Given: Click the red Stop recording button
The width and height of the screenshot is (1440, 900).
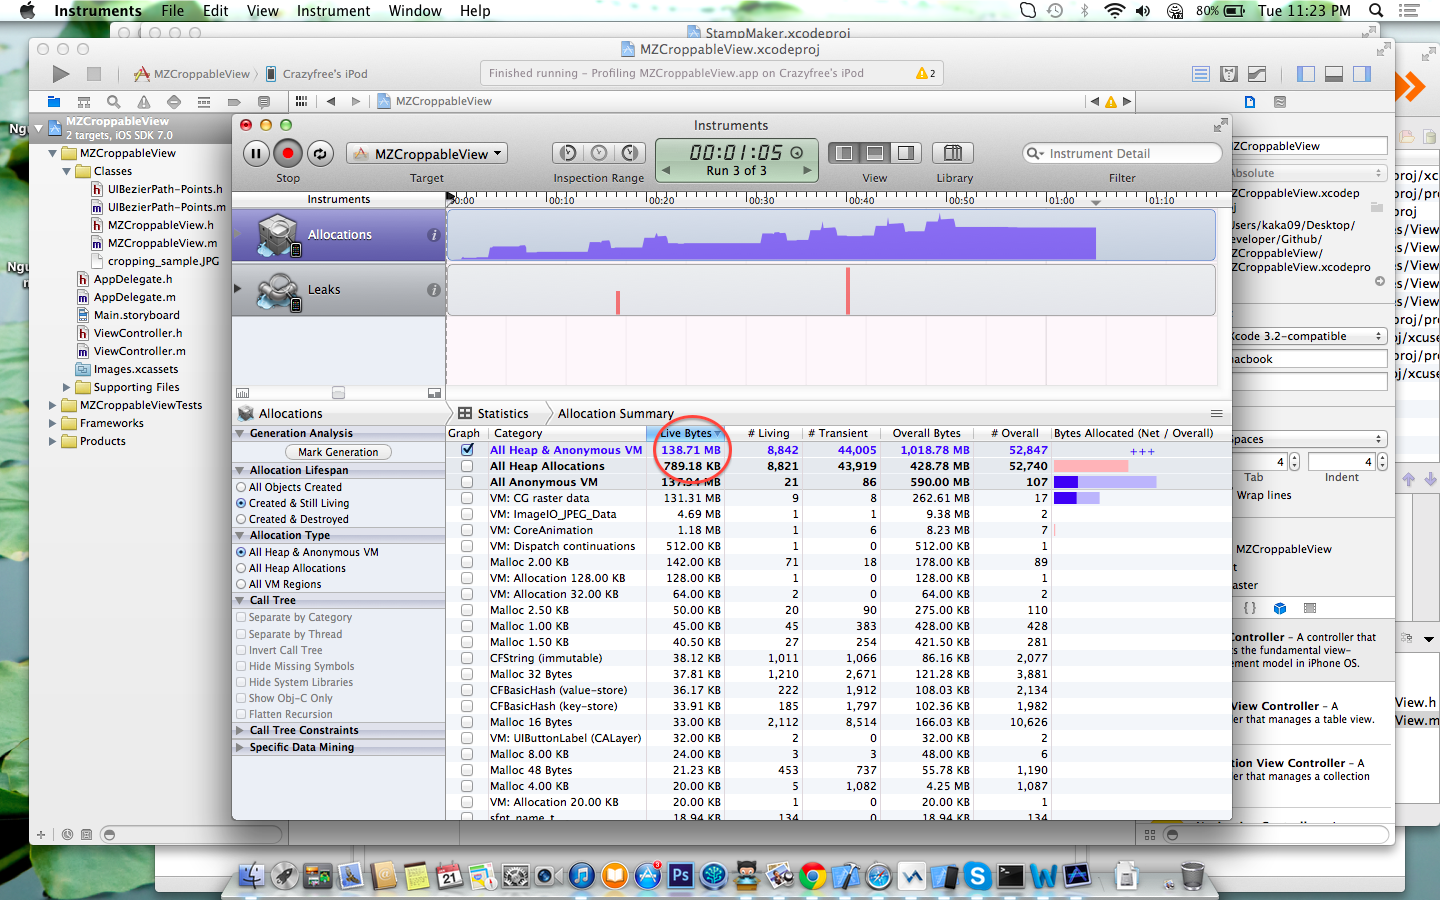Looking at the screenshot, I should tap(288, 153).
